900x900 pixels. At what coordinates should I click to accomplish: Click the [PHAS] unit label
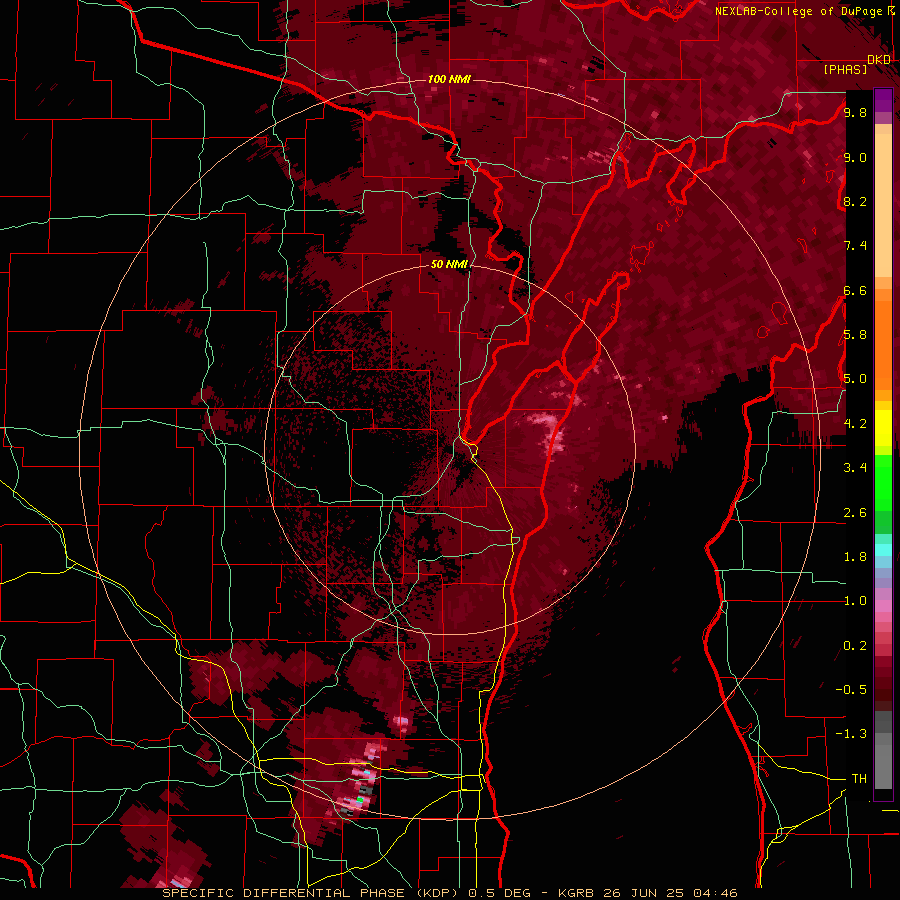coord(845,69)
